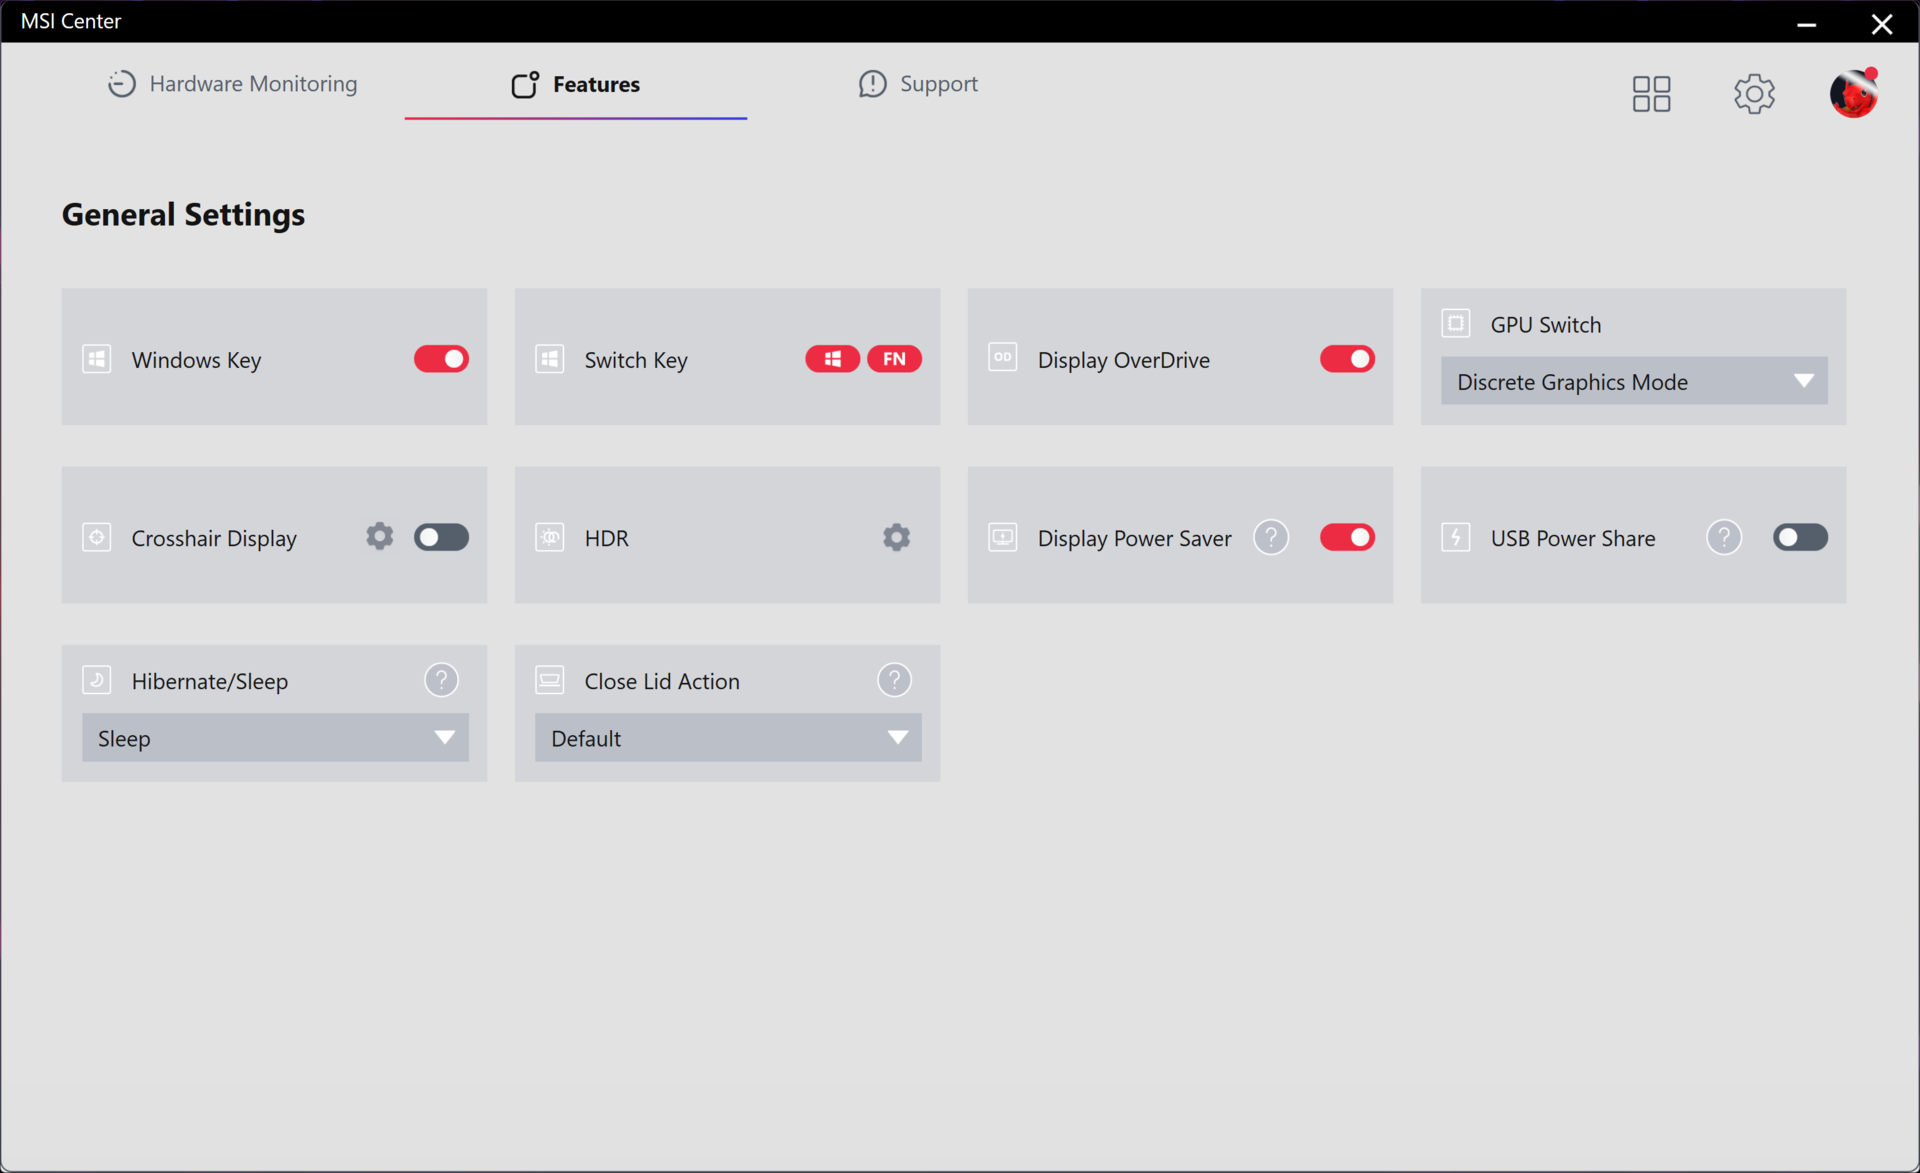Show help for Close Lid Action
The image size is (1920, 1173).
894,680
